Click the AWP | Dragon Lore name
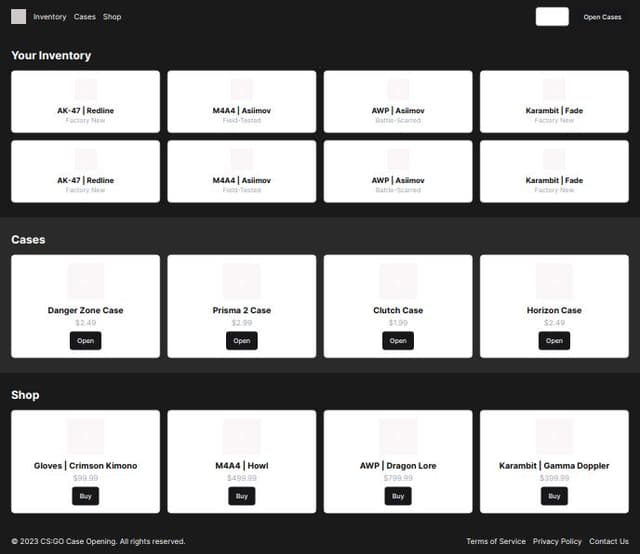 pos(398,466)
